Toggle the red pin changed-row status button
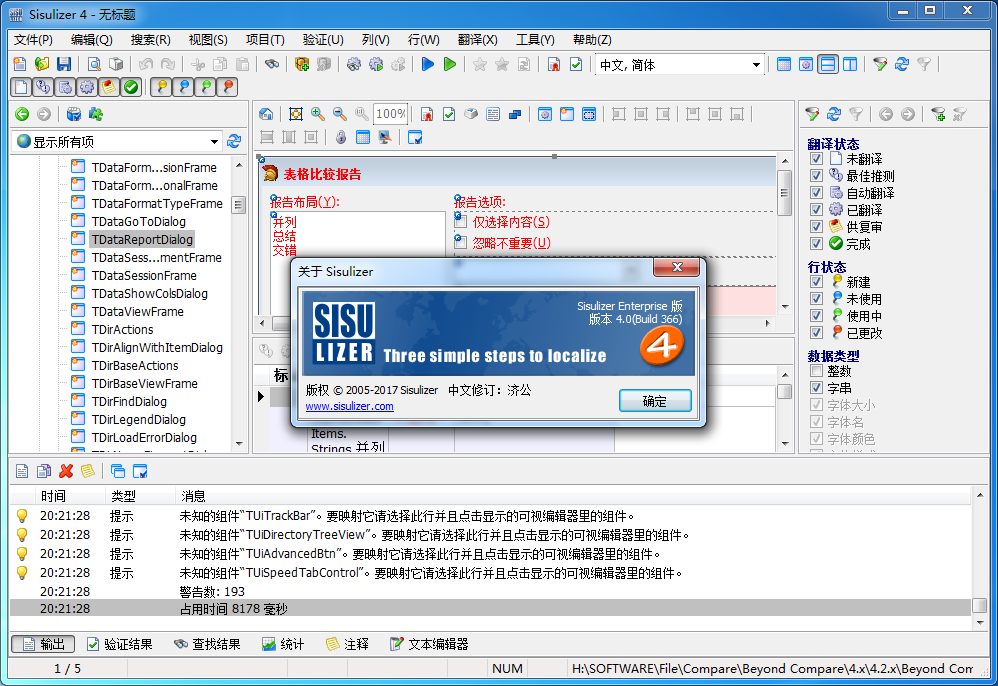This screenshot has width=998, height=686. pyautogui.click(x=228, y=87)
